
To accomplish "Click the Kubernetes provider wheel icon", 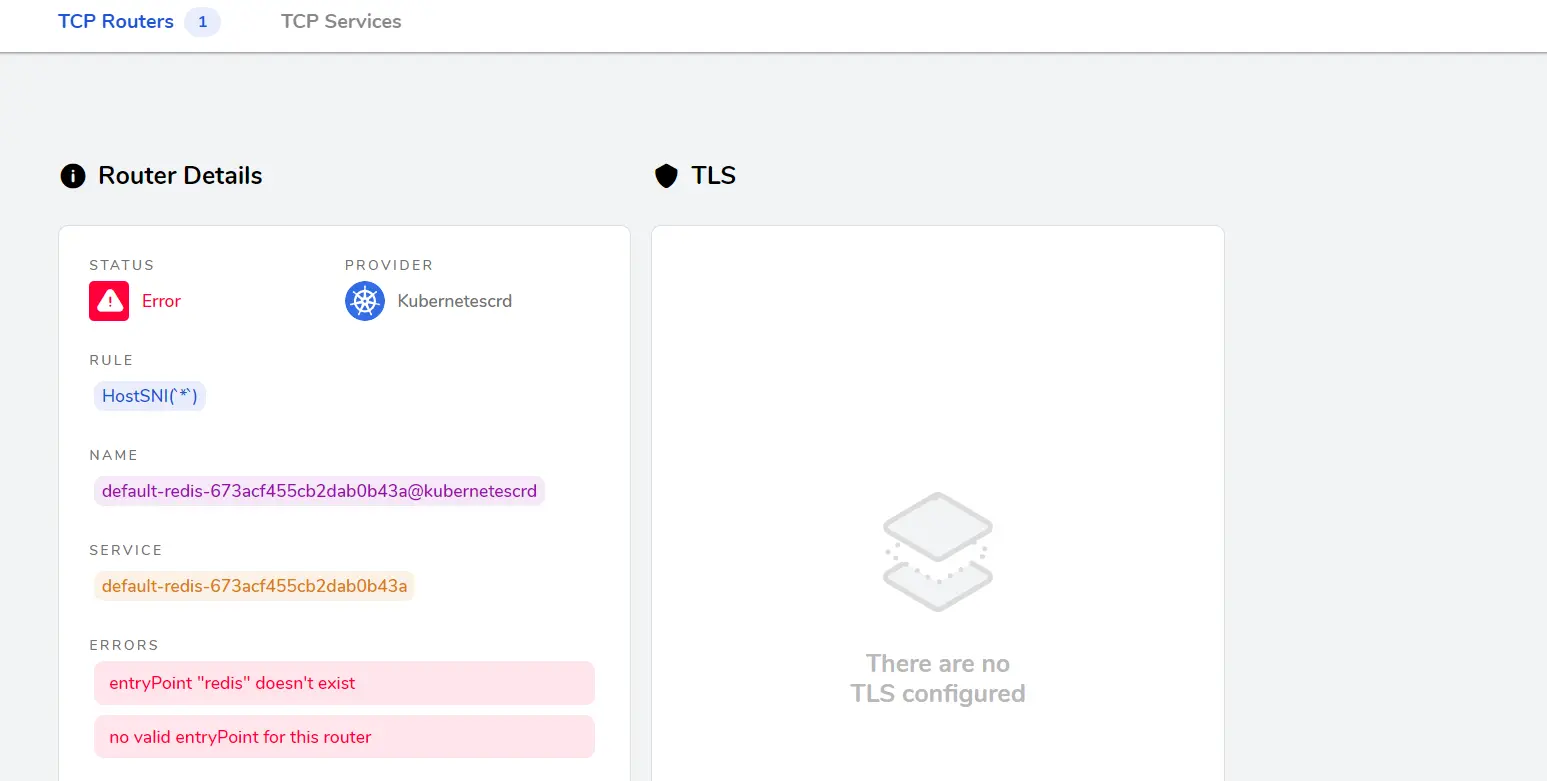I will click(x=365, y=301).
